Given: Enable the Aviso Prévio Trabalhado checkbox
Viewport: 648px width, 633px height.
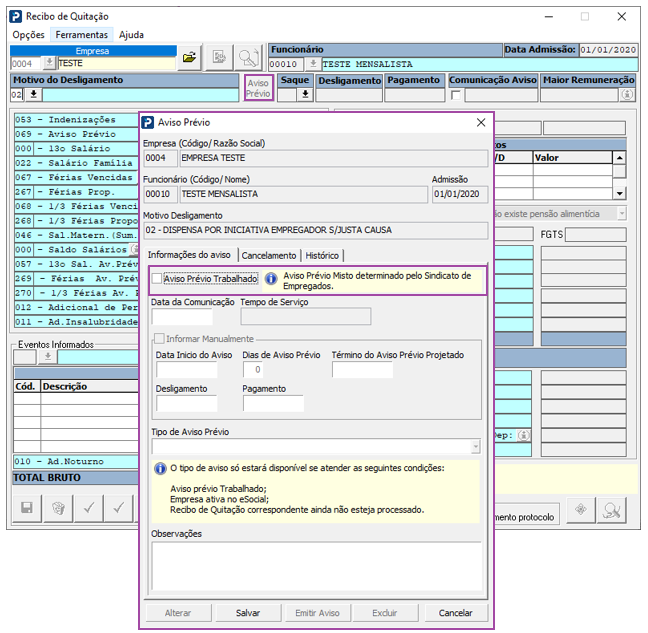Looking at the screenshot, I should click(x=157, y=278).
